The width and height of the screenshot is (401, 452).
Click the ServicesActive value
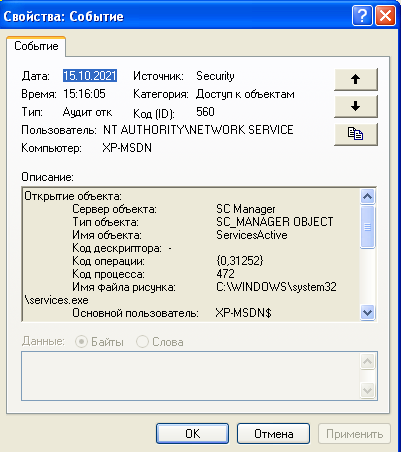(252, 235)
